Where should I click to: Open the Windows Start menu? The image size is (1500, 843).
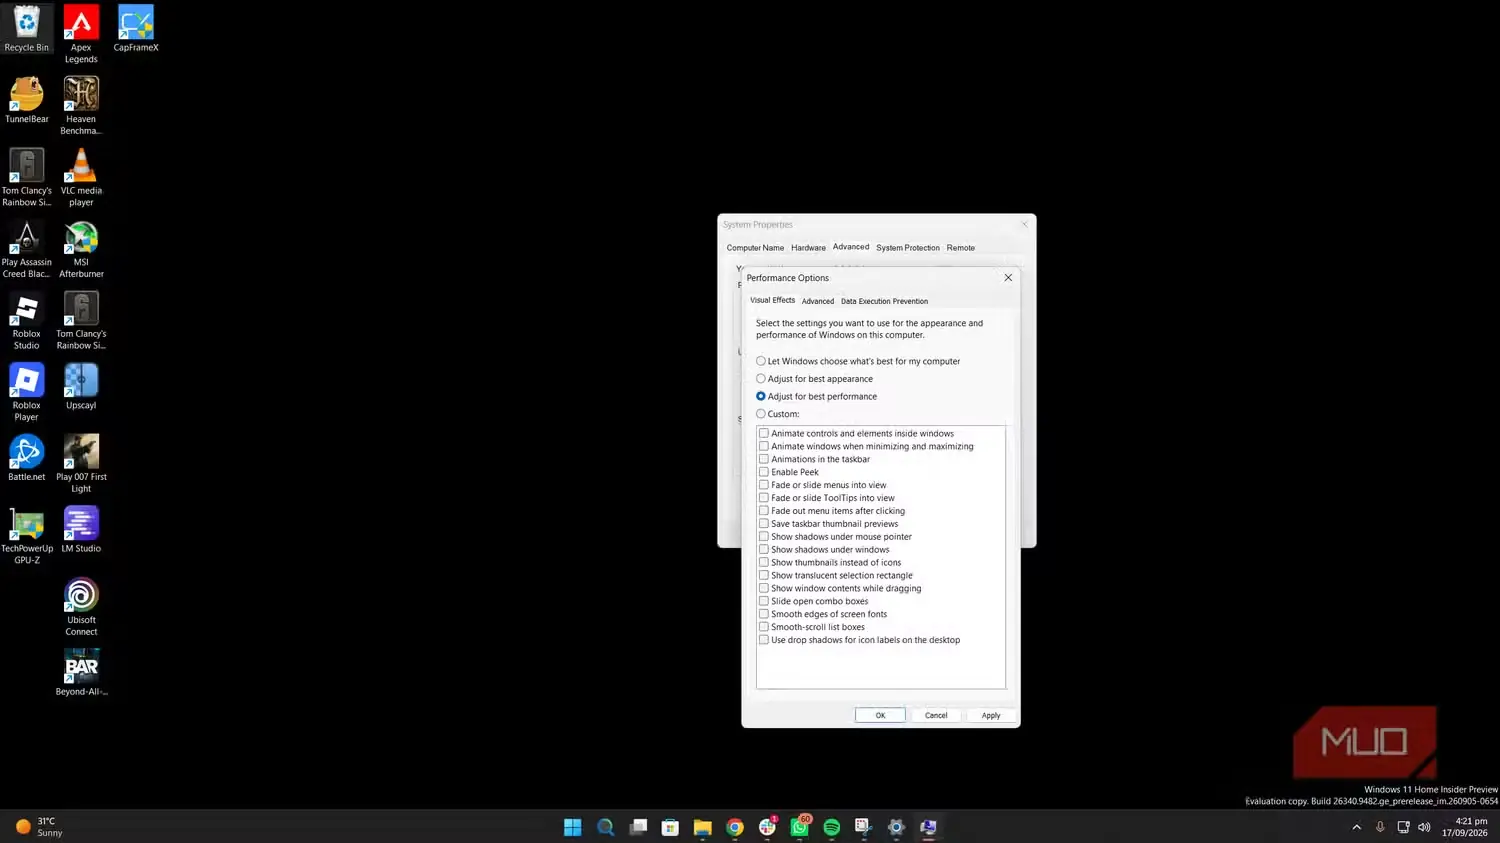572,827
